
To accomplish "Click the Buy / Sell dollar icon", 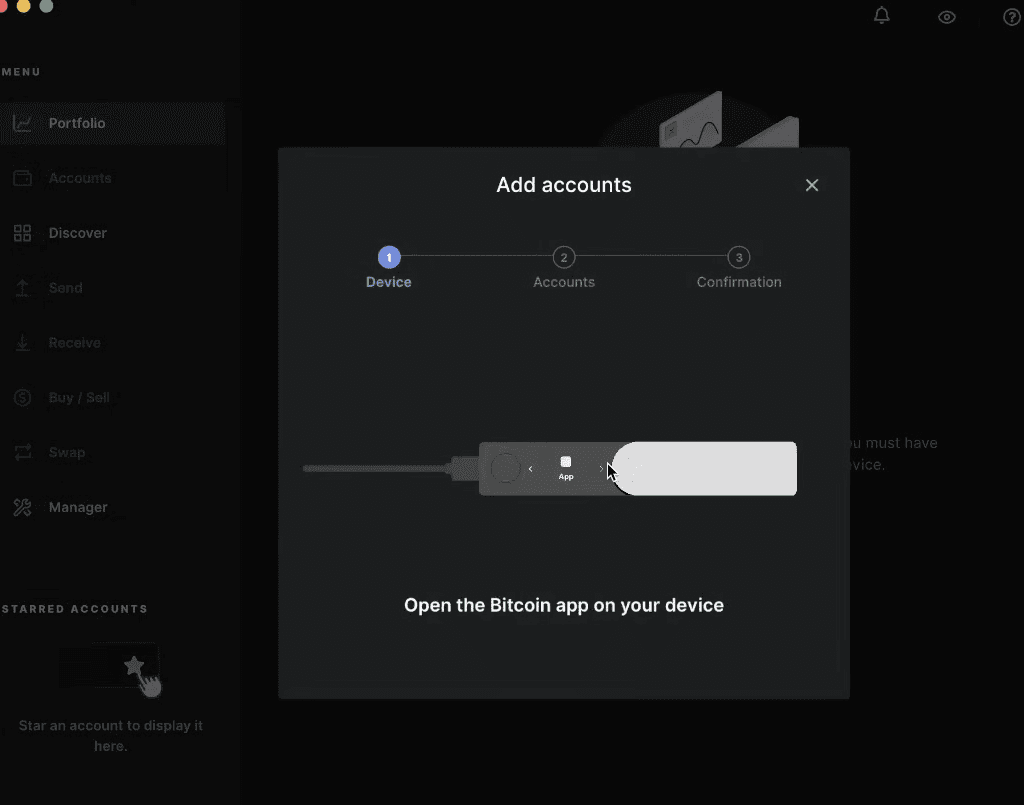I will [x=22, y=398].
